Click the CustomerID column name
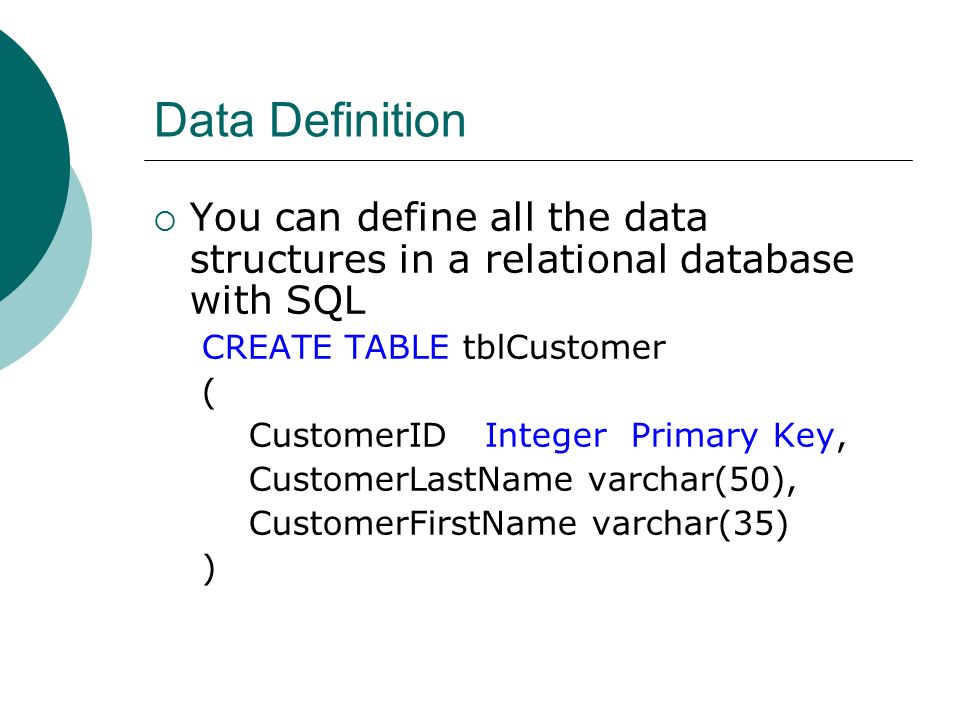Screen dimensions: 960x720 347,435
